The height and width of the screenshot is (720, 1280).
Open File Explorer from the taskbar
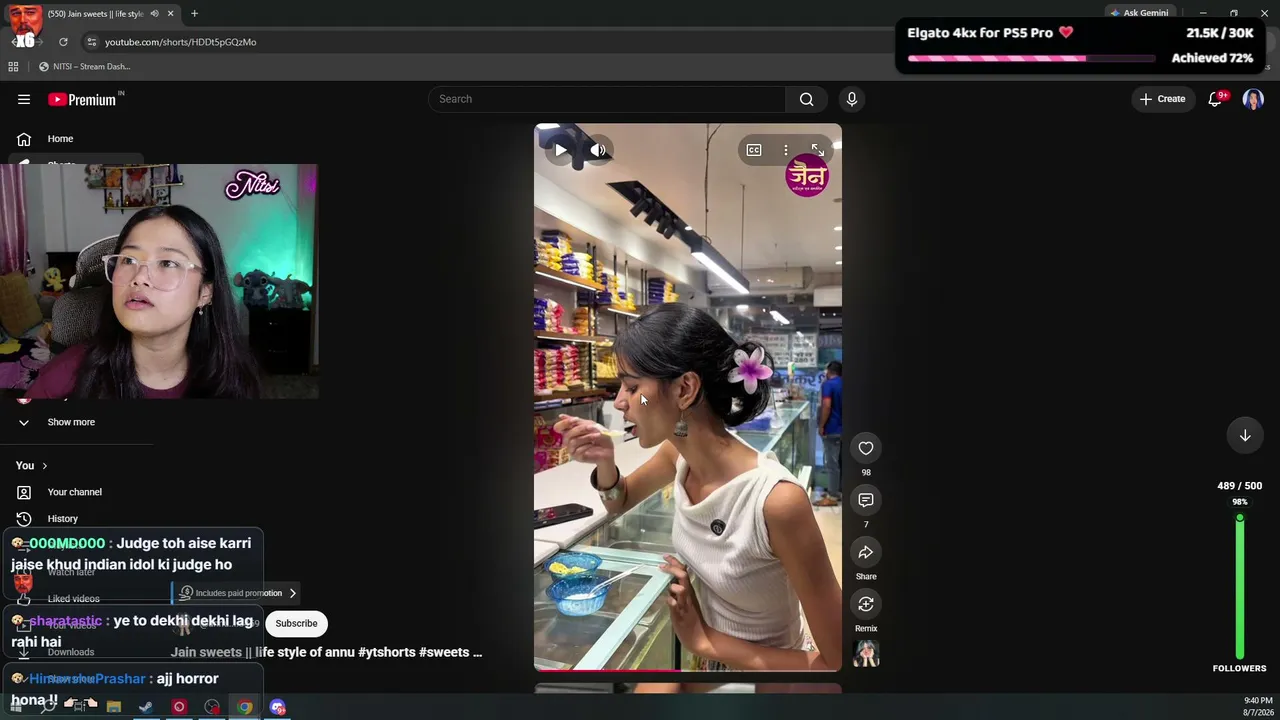tap(114, 707)
